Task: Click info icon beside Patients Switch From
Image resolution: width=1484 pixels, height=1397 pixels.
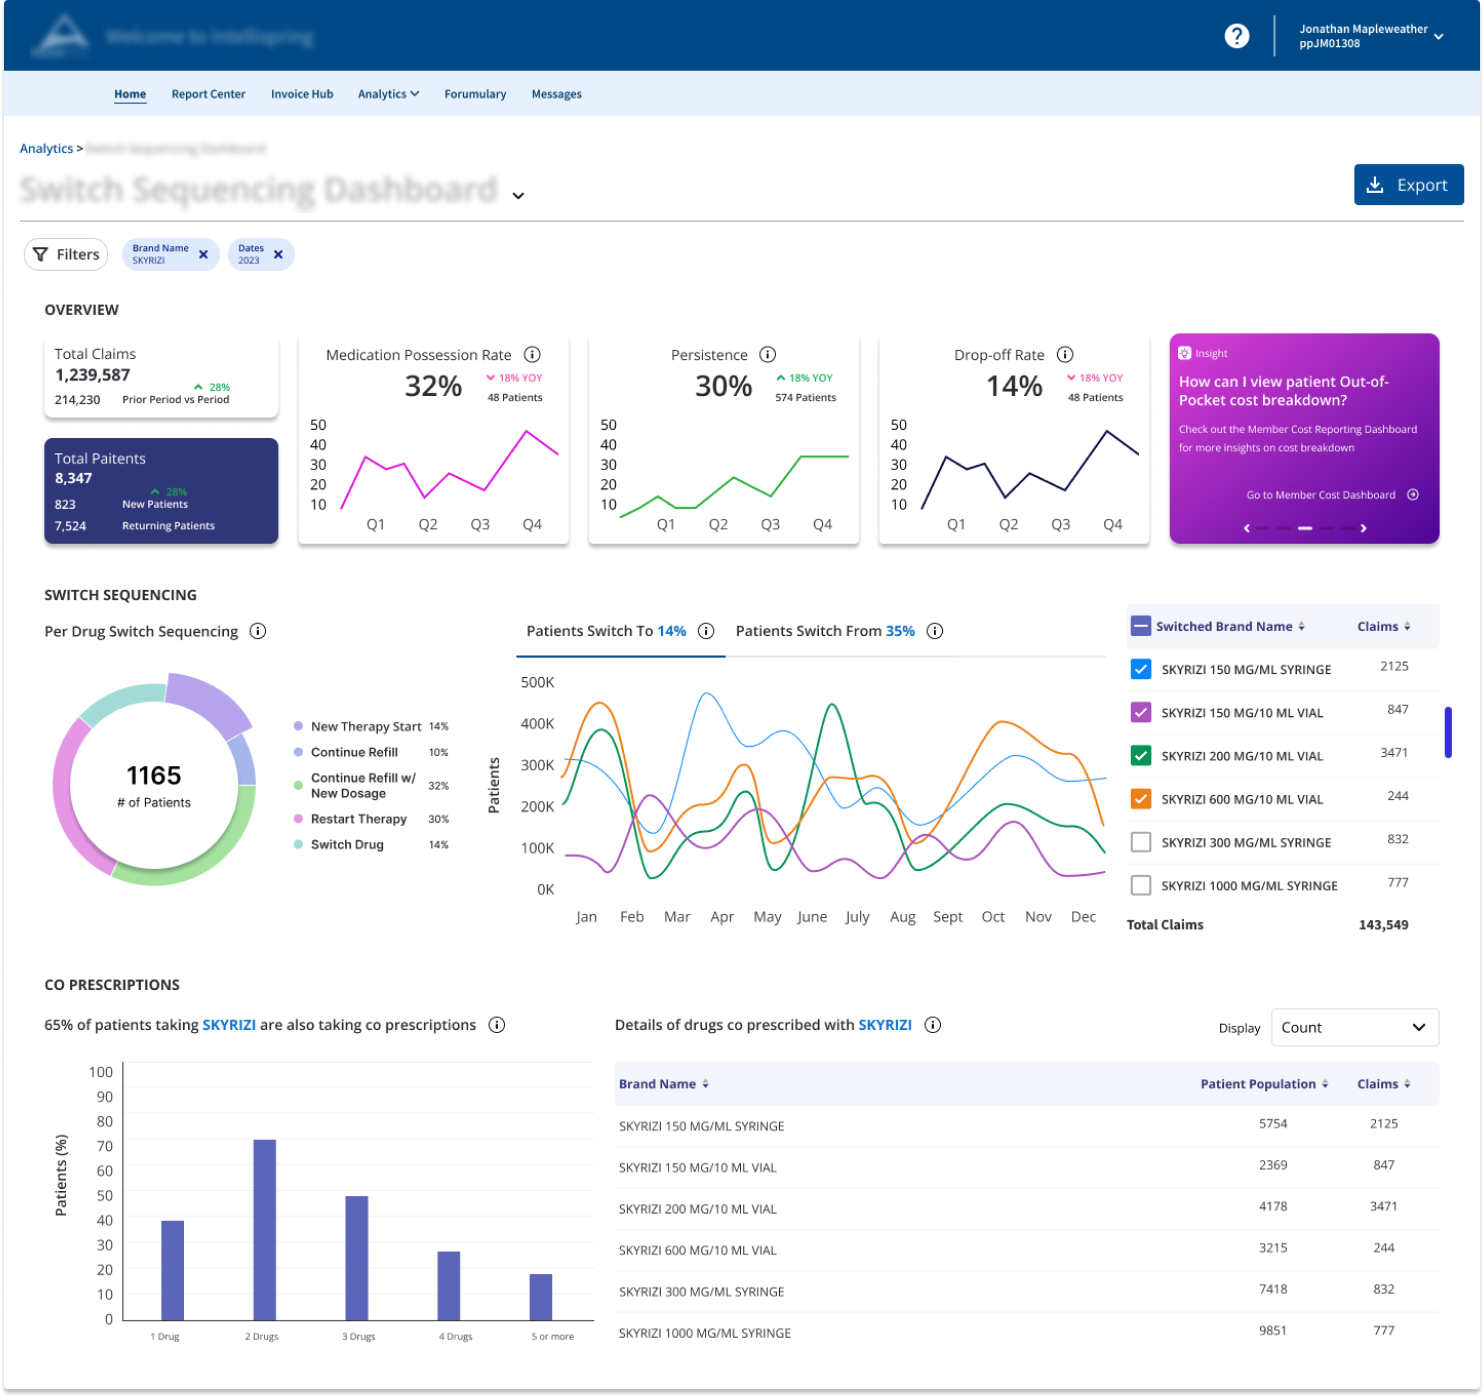Action: click(935, 631)
